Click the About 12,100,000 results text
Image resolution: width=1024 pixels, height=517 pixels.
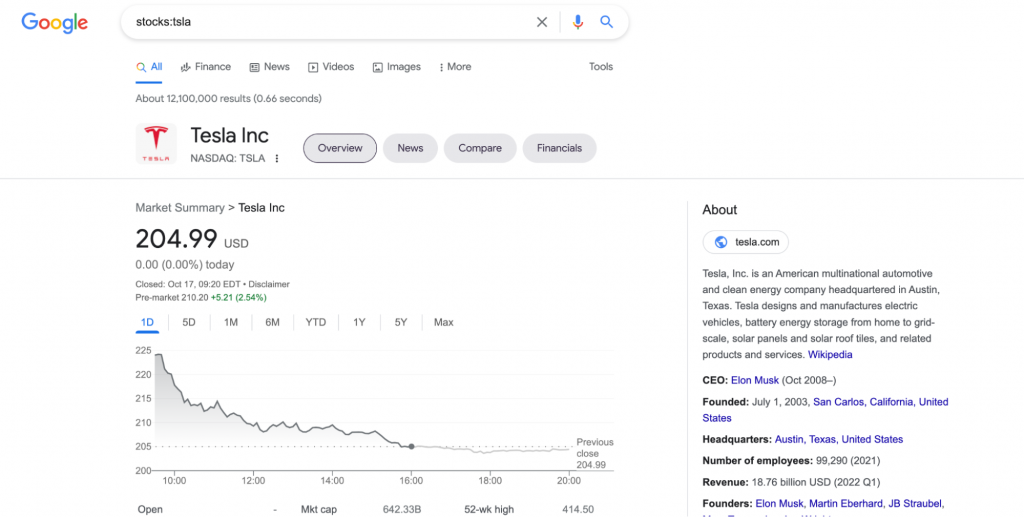pos(229,99)
